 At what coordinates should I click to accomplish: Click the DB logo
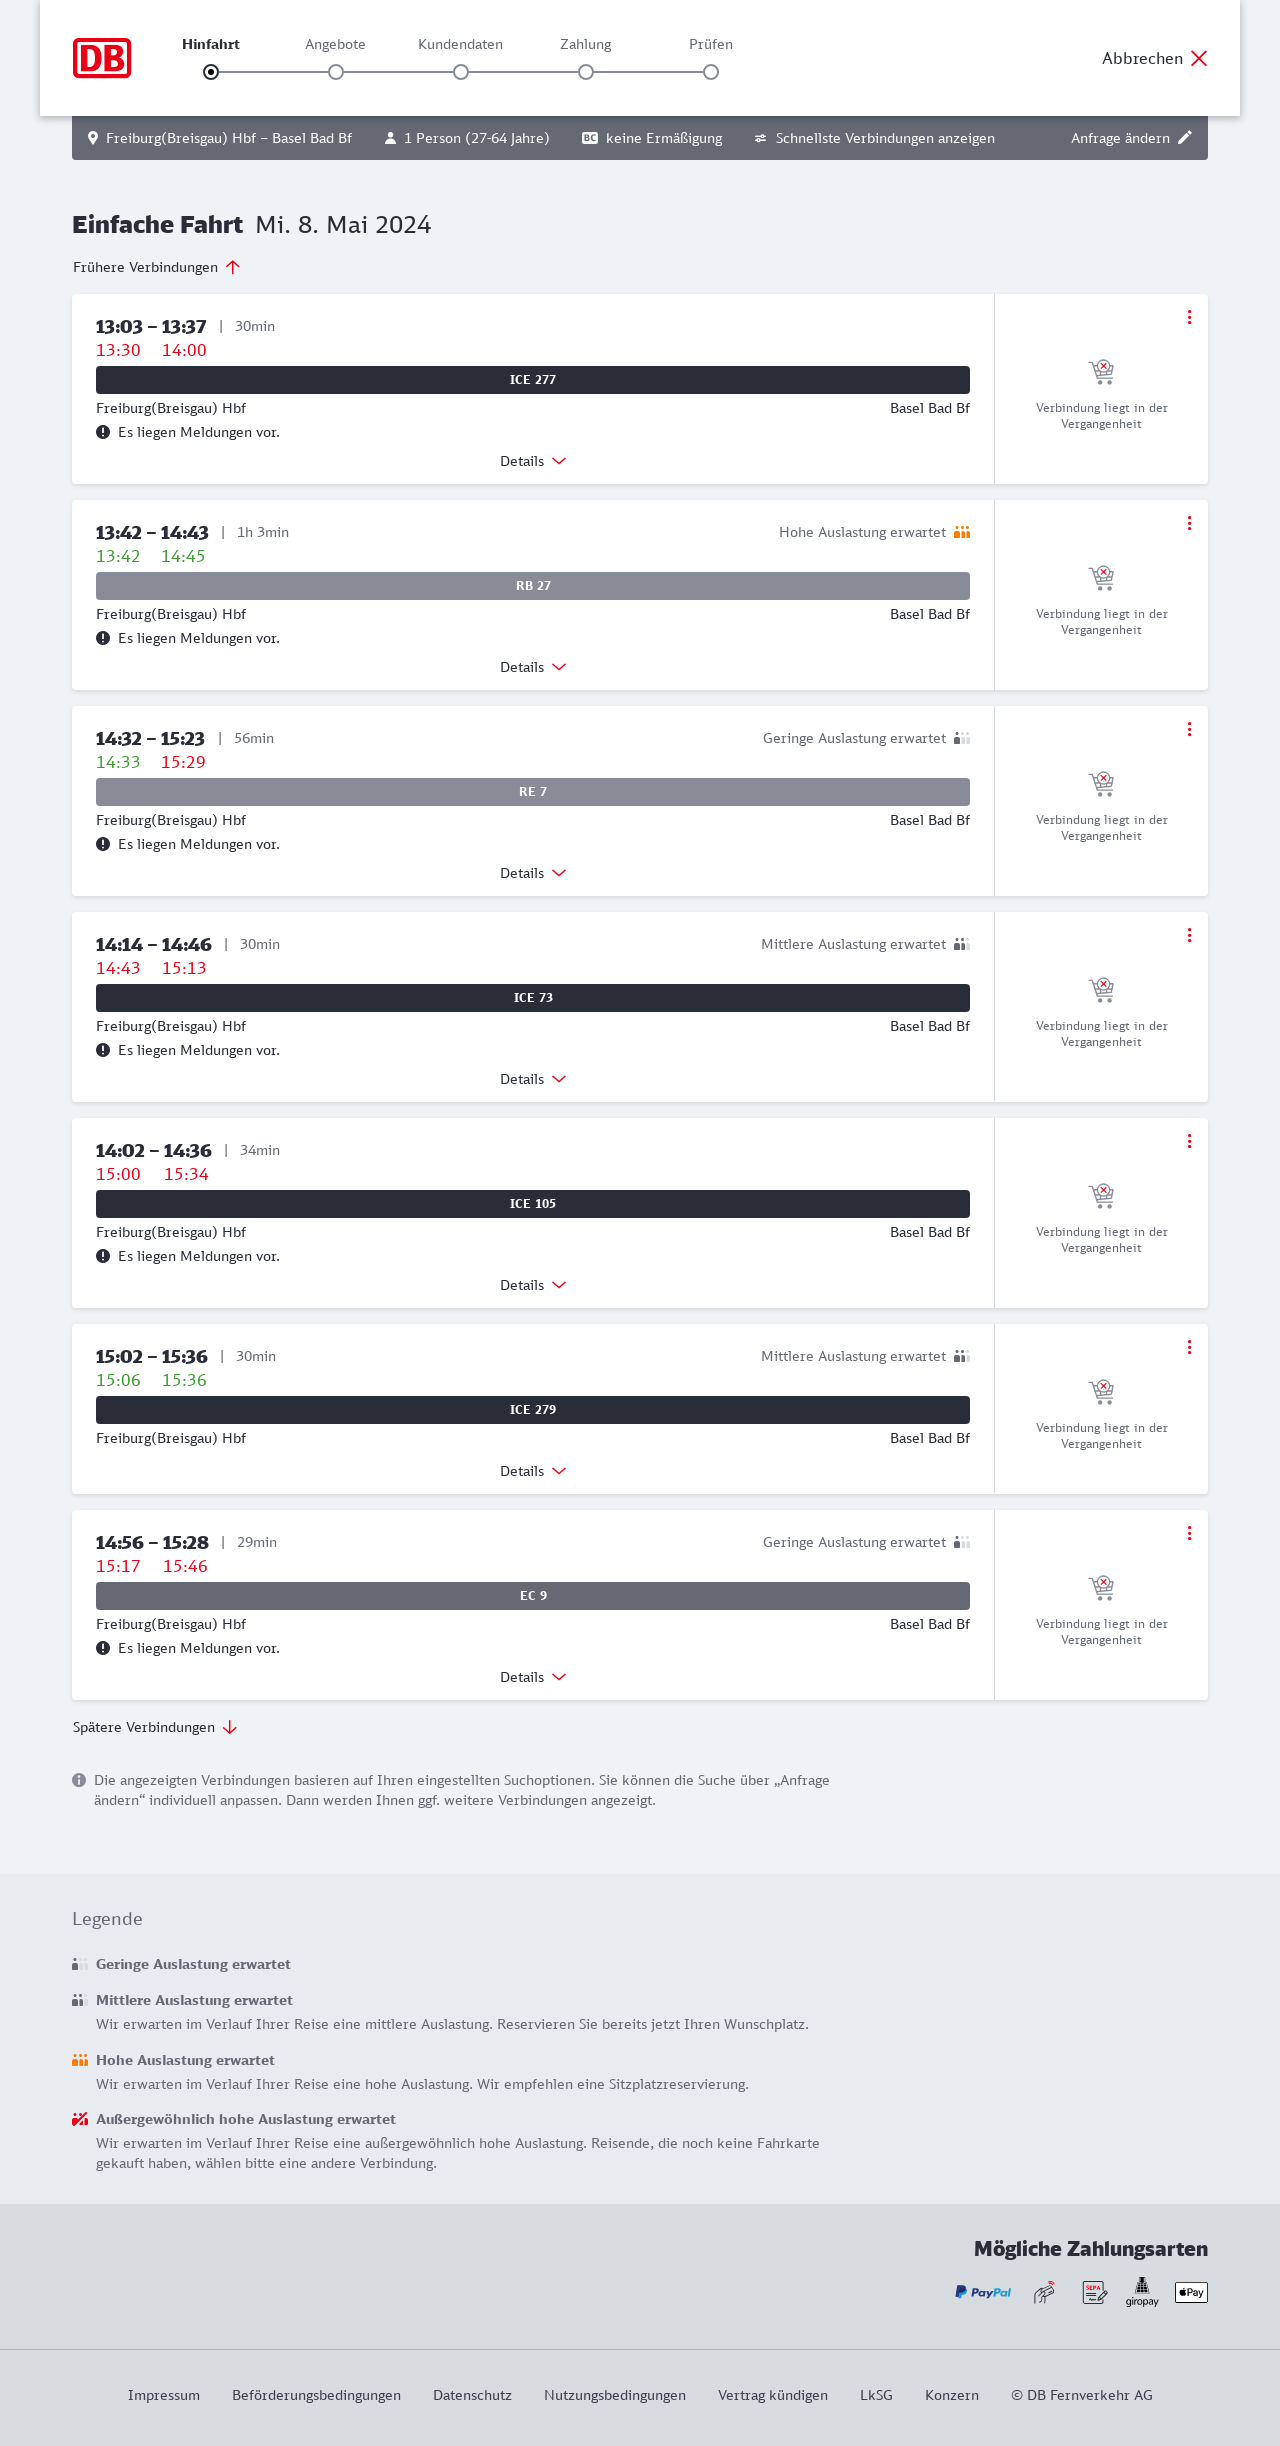tap(102, 58)
